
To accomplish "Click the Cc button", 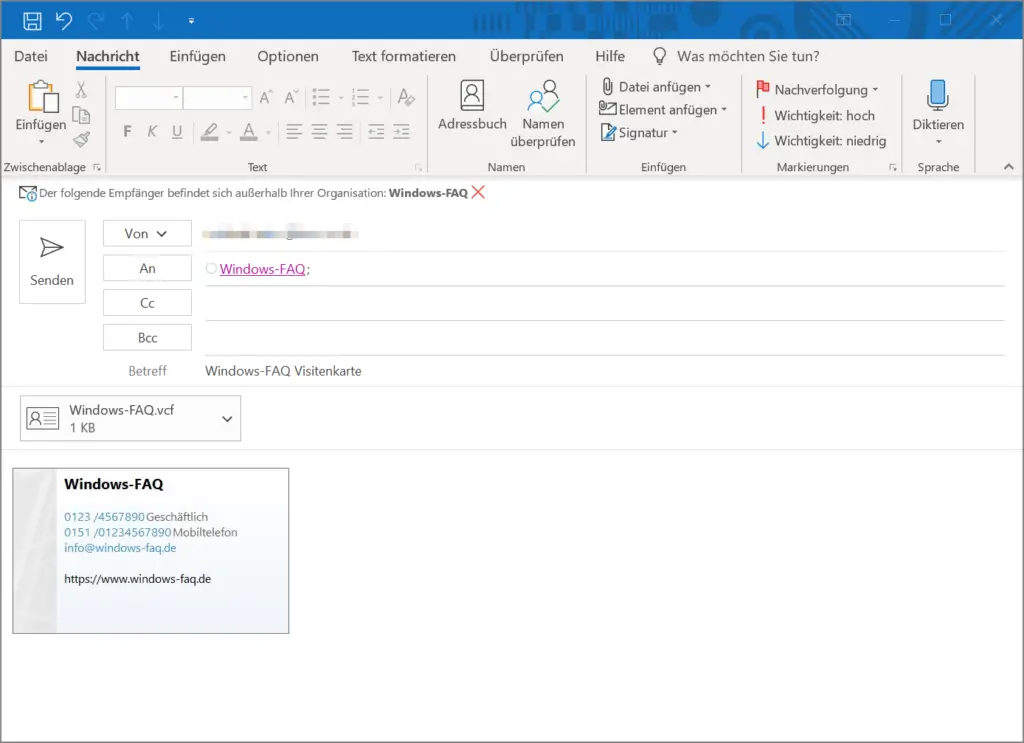I will pyautogui.click(x=147, y=303).
